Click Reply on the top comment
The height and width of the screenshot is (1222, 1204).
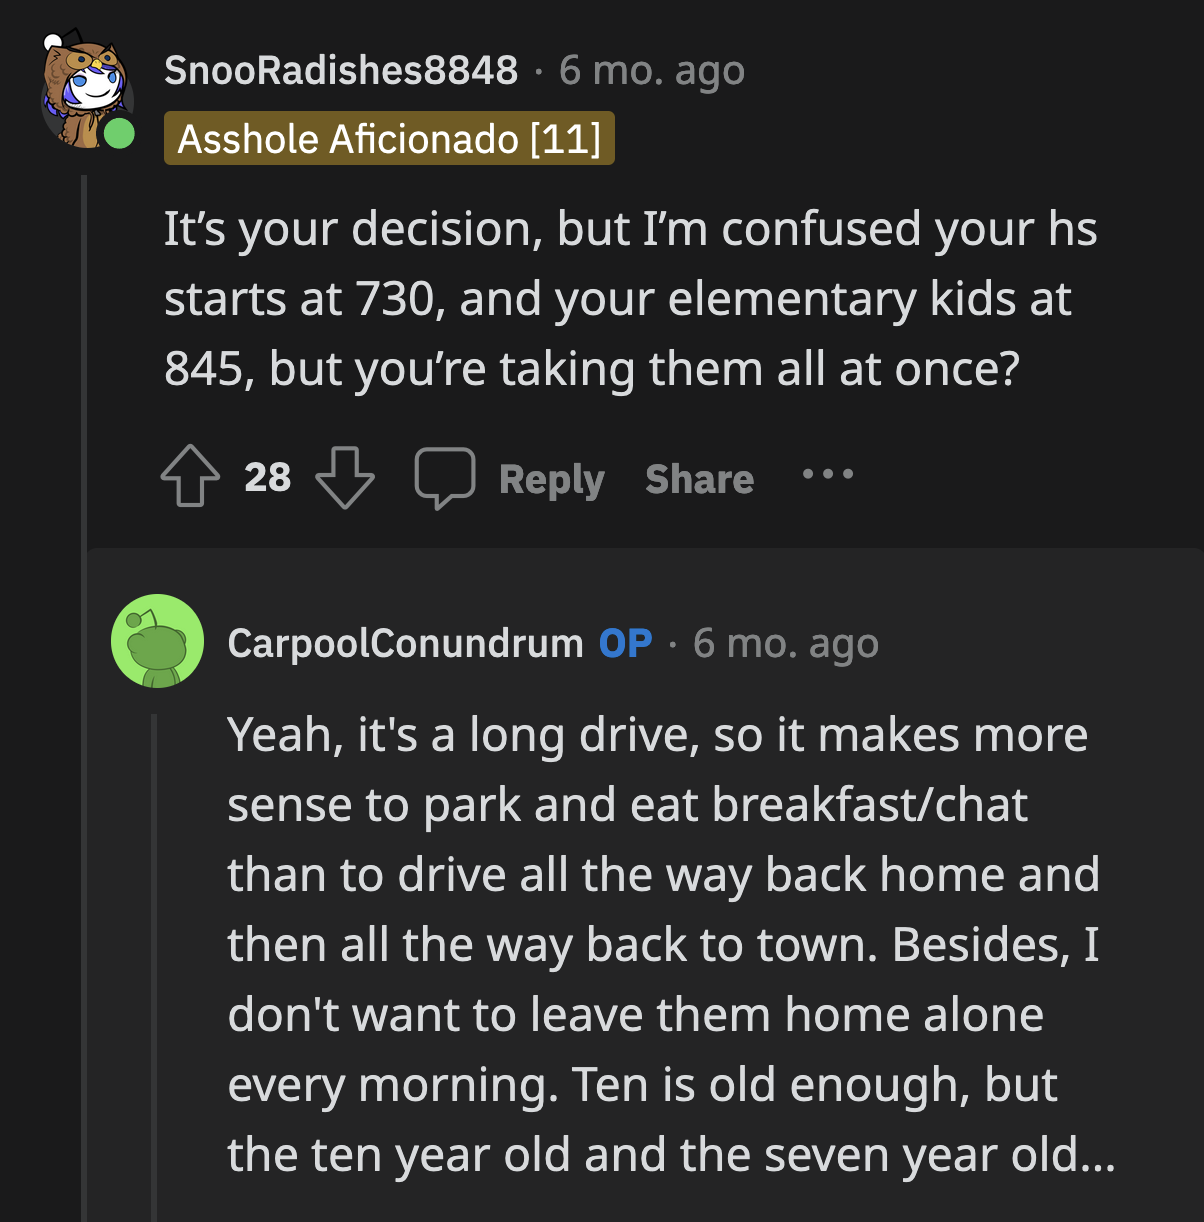551,478
